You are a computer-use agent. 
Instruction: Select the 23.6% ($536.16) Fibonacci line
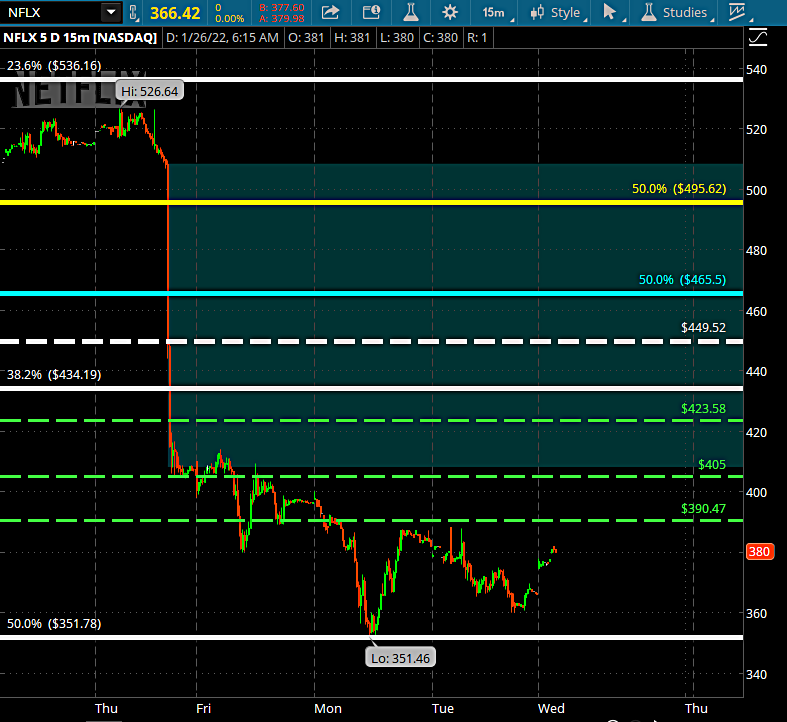(x=371, y=79)
